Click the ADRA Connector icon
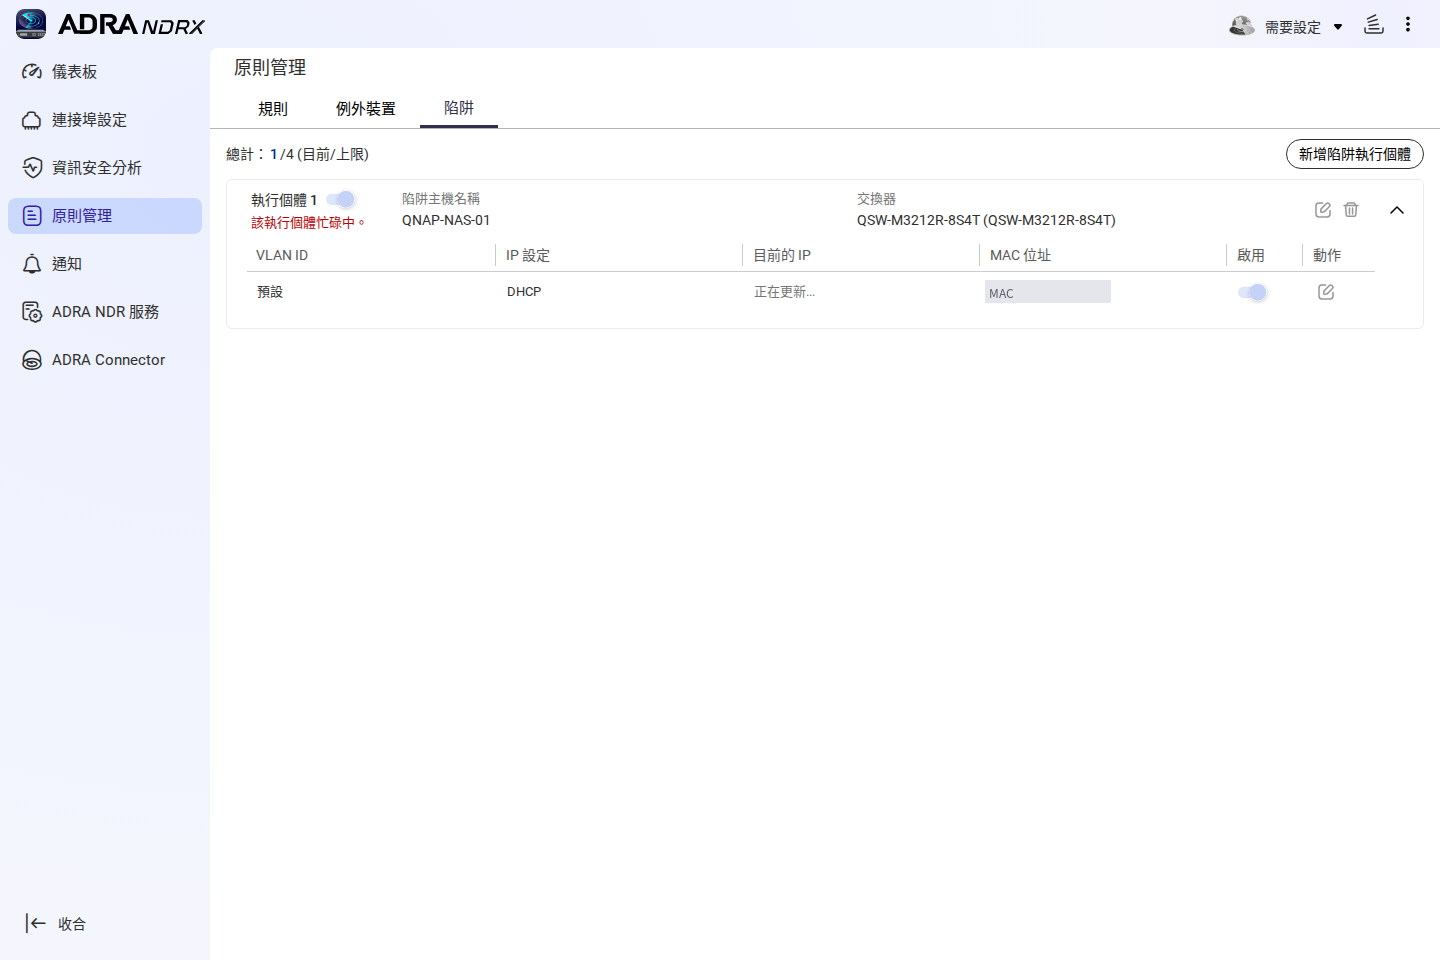This screenshot has width=1440, height=960. pos(32,360)
